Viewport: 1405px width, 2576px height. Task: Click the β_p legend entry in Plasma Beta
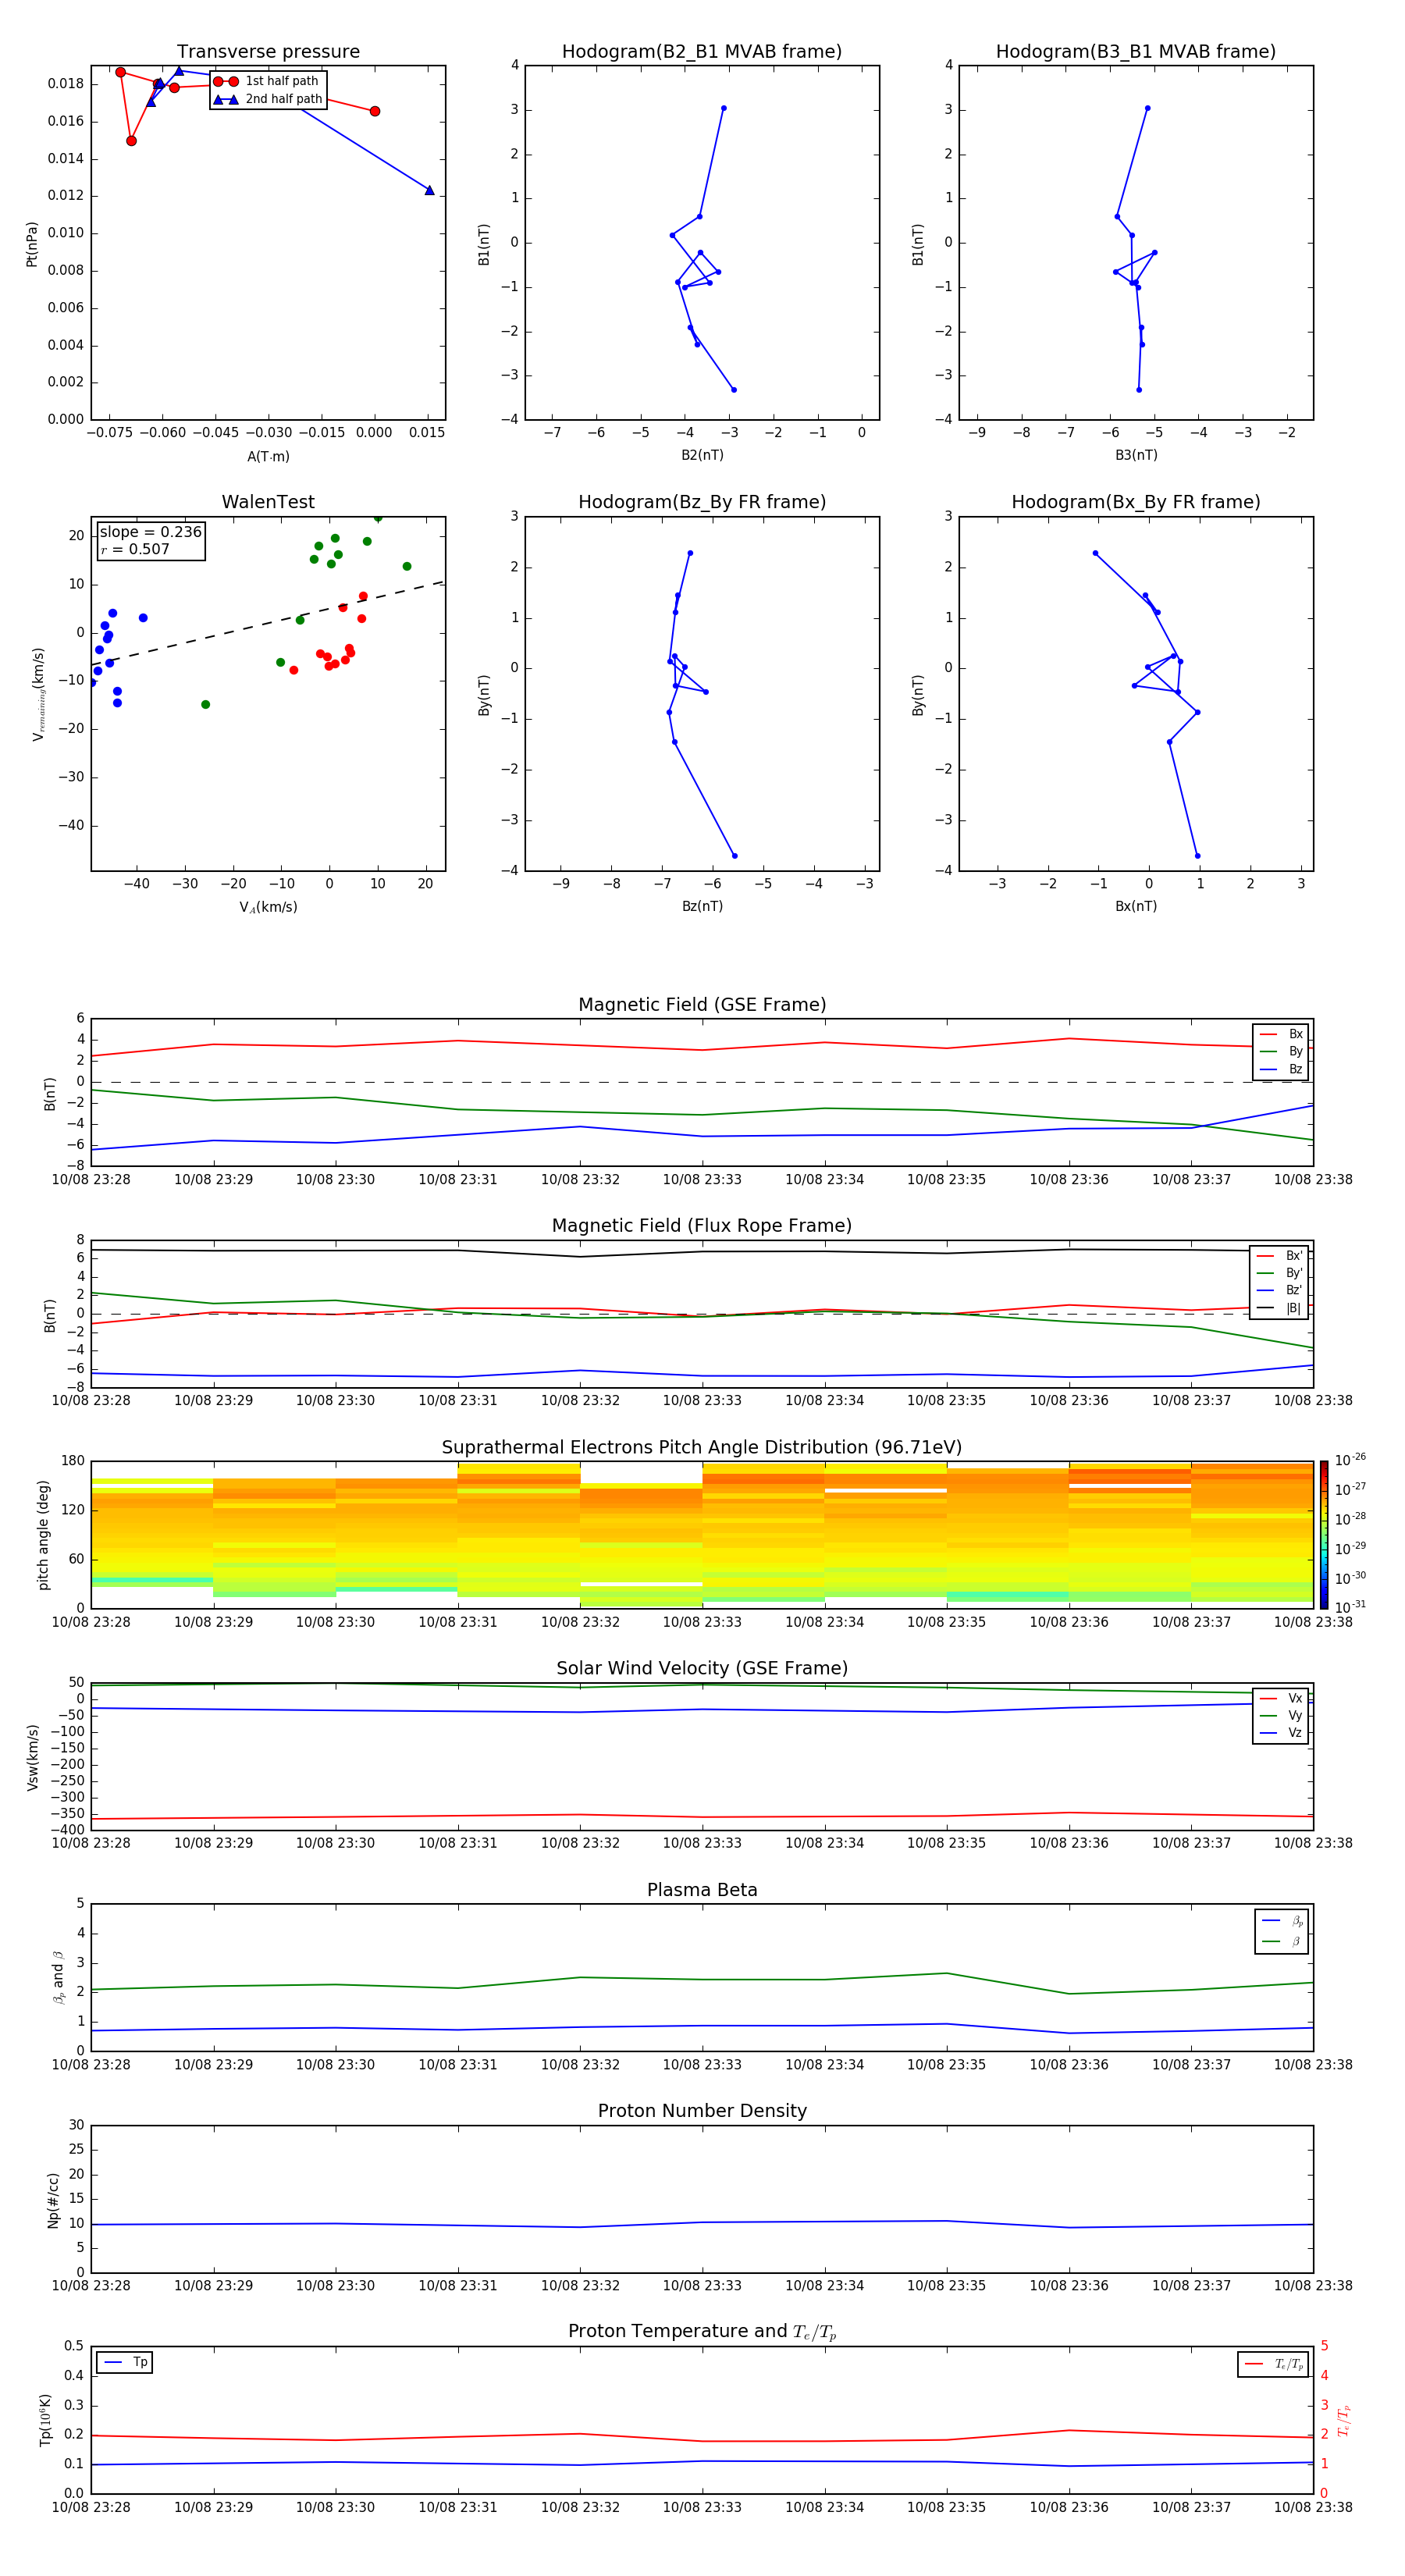[x=1282, y=1920]
